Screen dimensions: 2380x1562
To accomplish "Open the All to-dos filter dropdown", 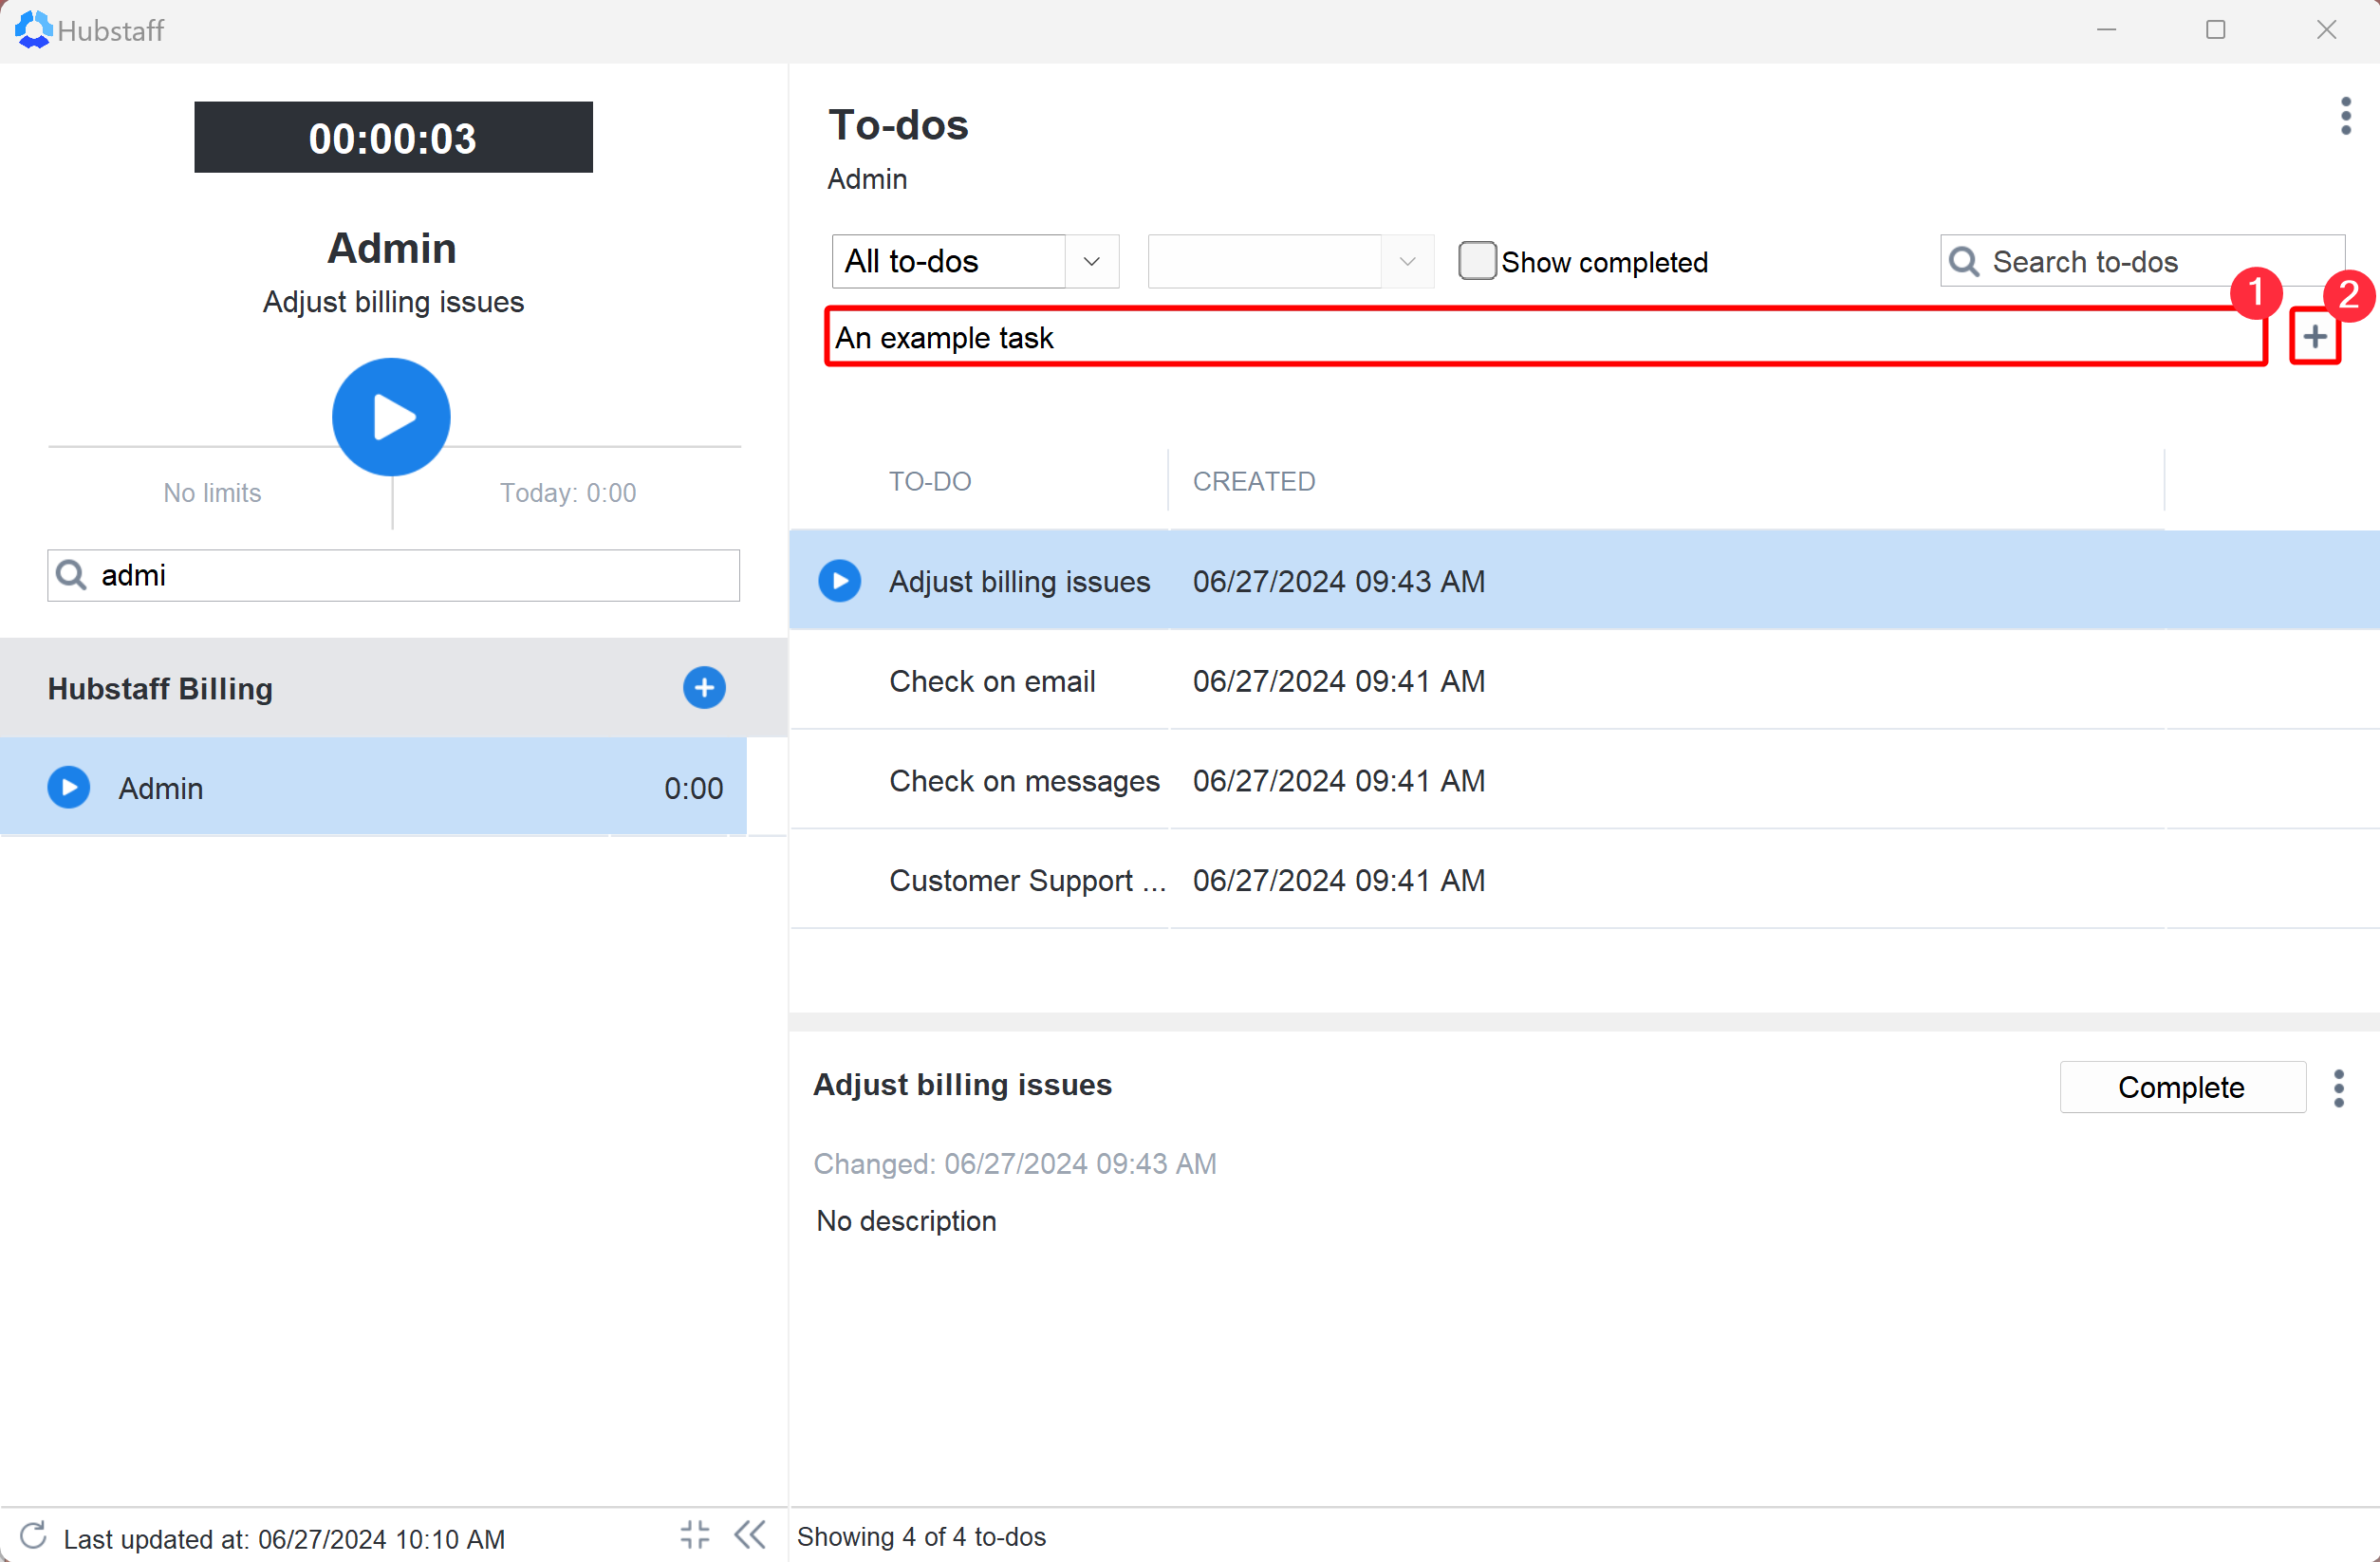I will 975,261.
